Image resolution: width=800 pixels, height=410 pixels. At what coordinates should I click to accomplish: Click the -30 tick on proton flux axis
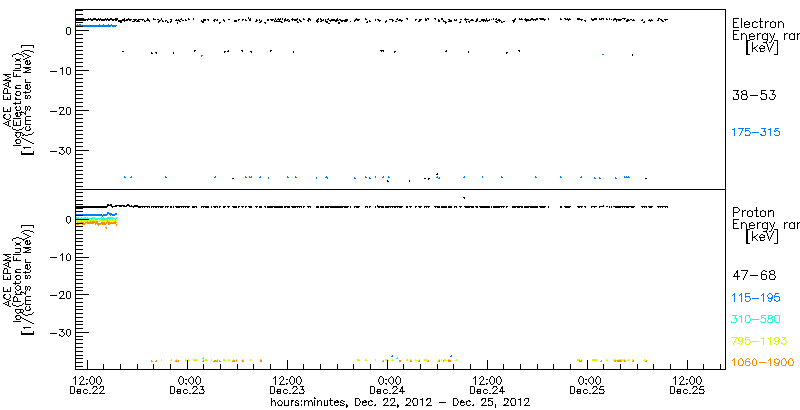63,332
